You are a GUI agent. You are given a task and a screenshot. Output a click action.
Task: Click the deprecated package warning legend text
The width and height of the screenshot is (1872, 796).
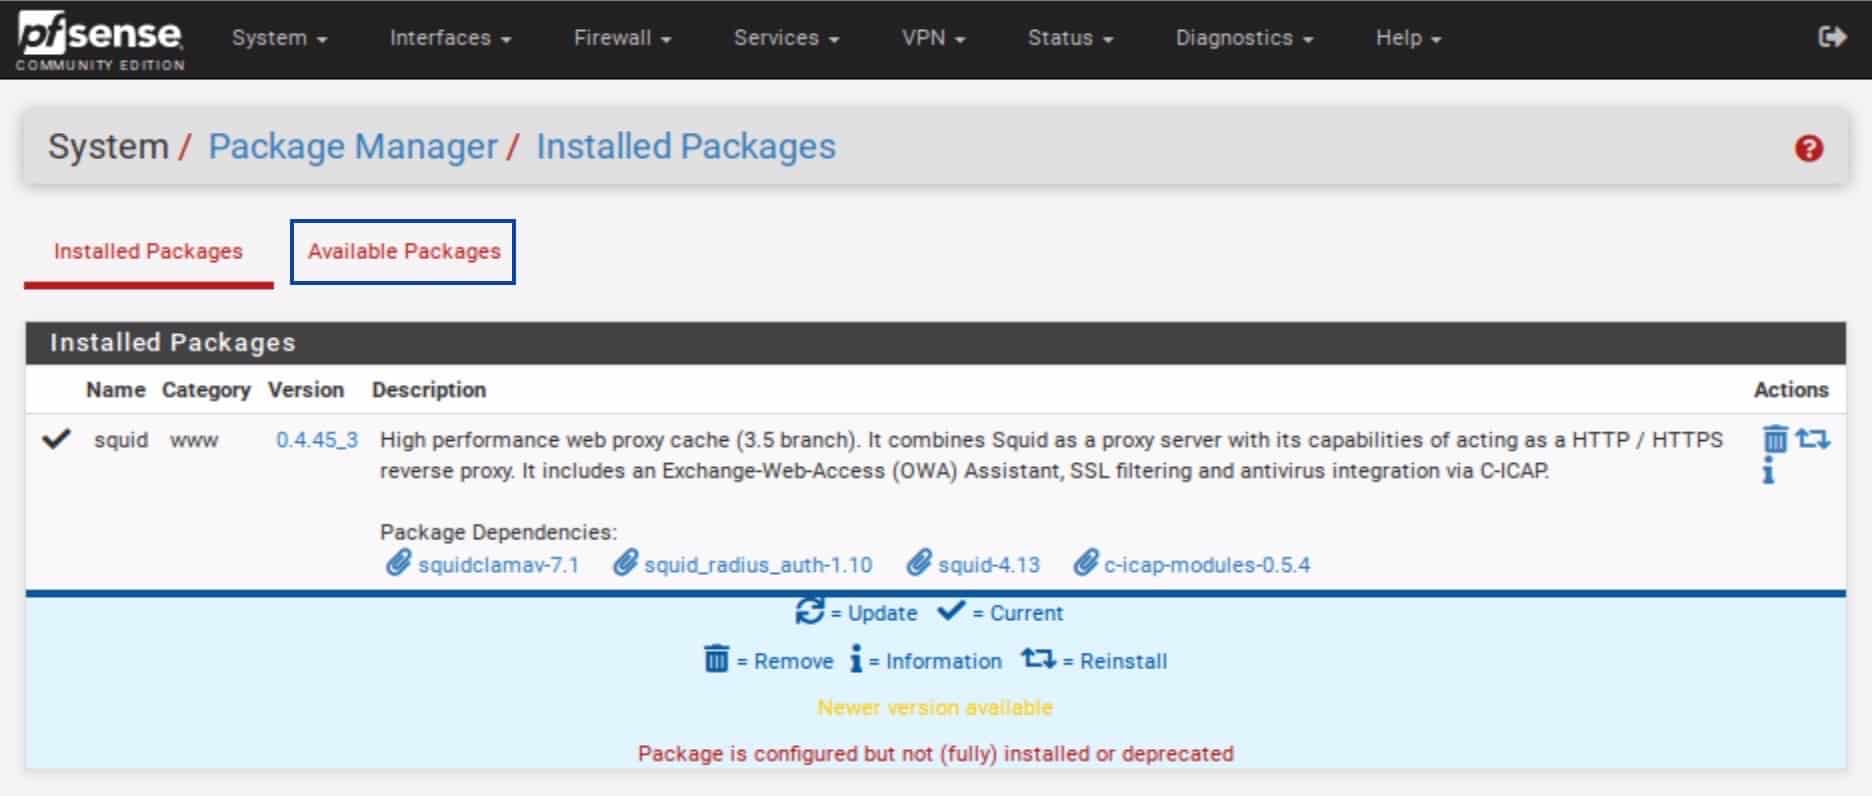click(x=936, y=754)
